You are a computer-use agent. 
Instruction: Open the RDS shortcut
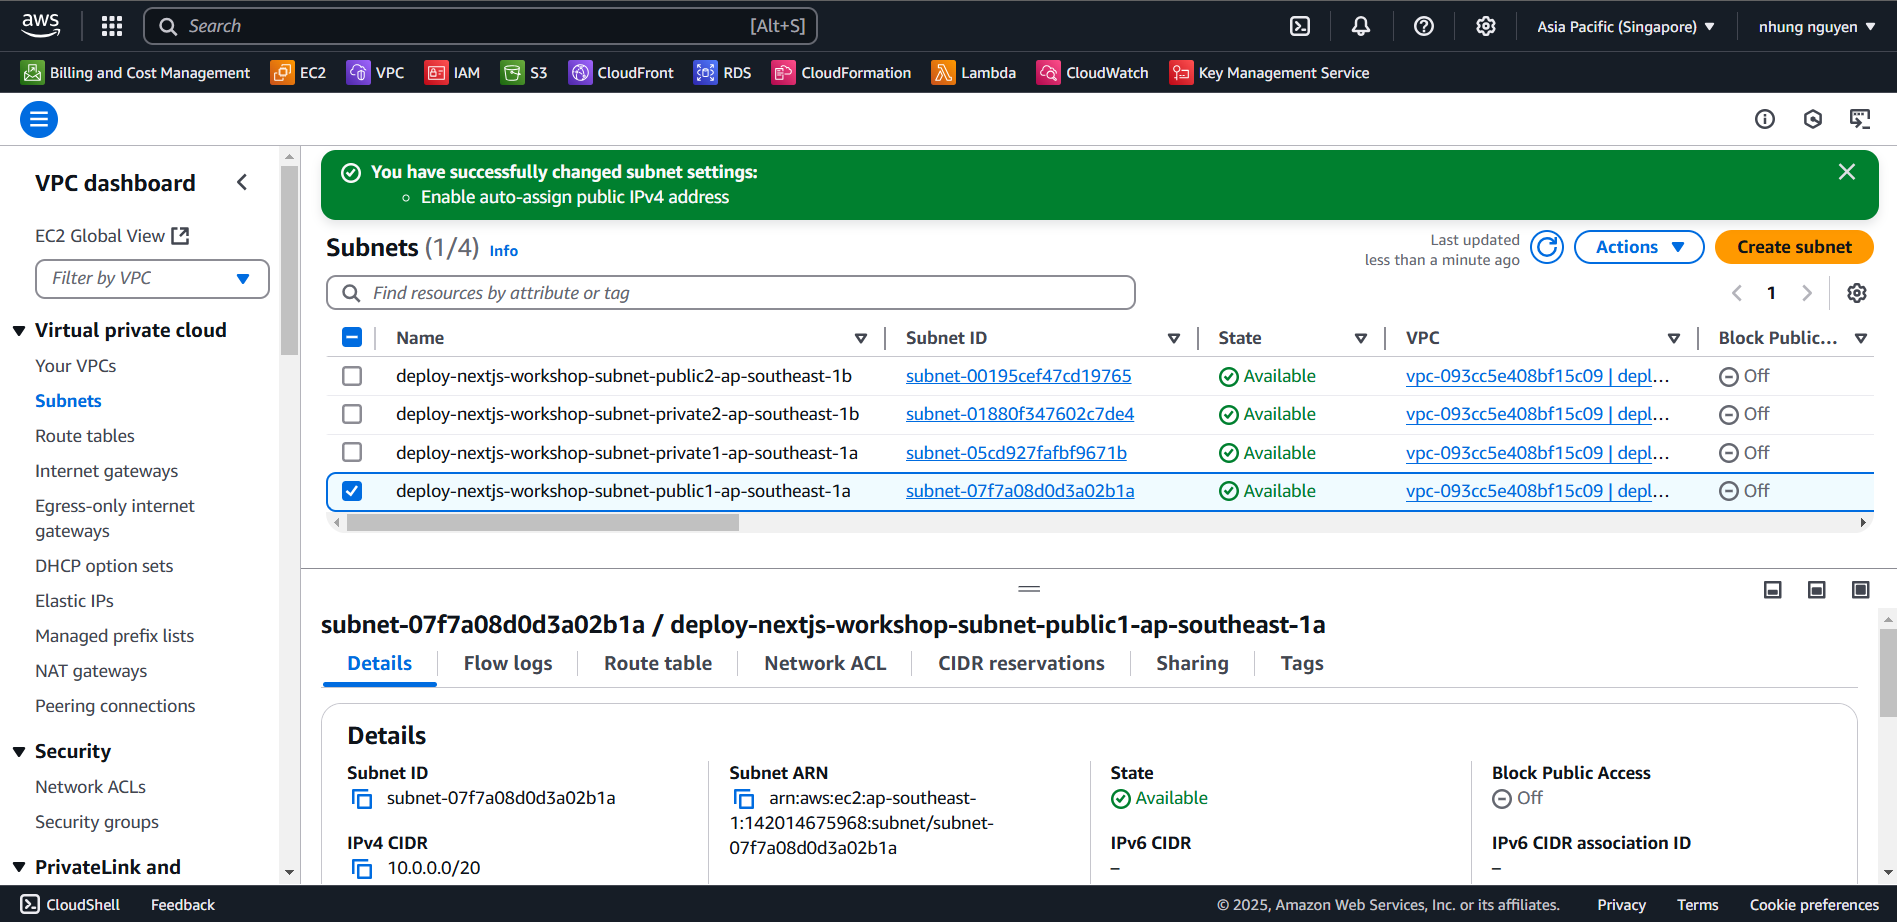click(x=722, y=73)
